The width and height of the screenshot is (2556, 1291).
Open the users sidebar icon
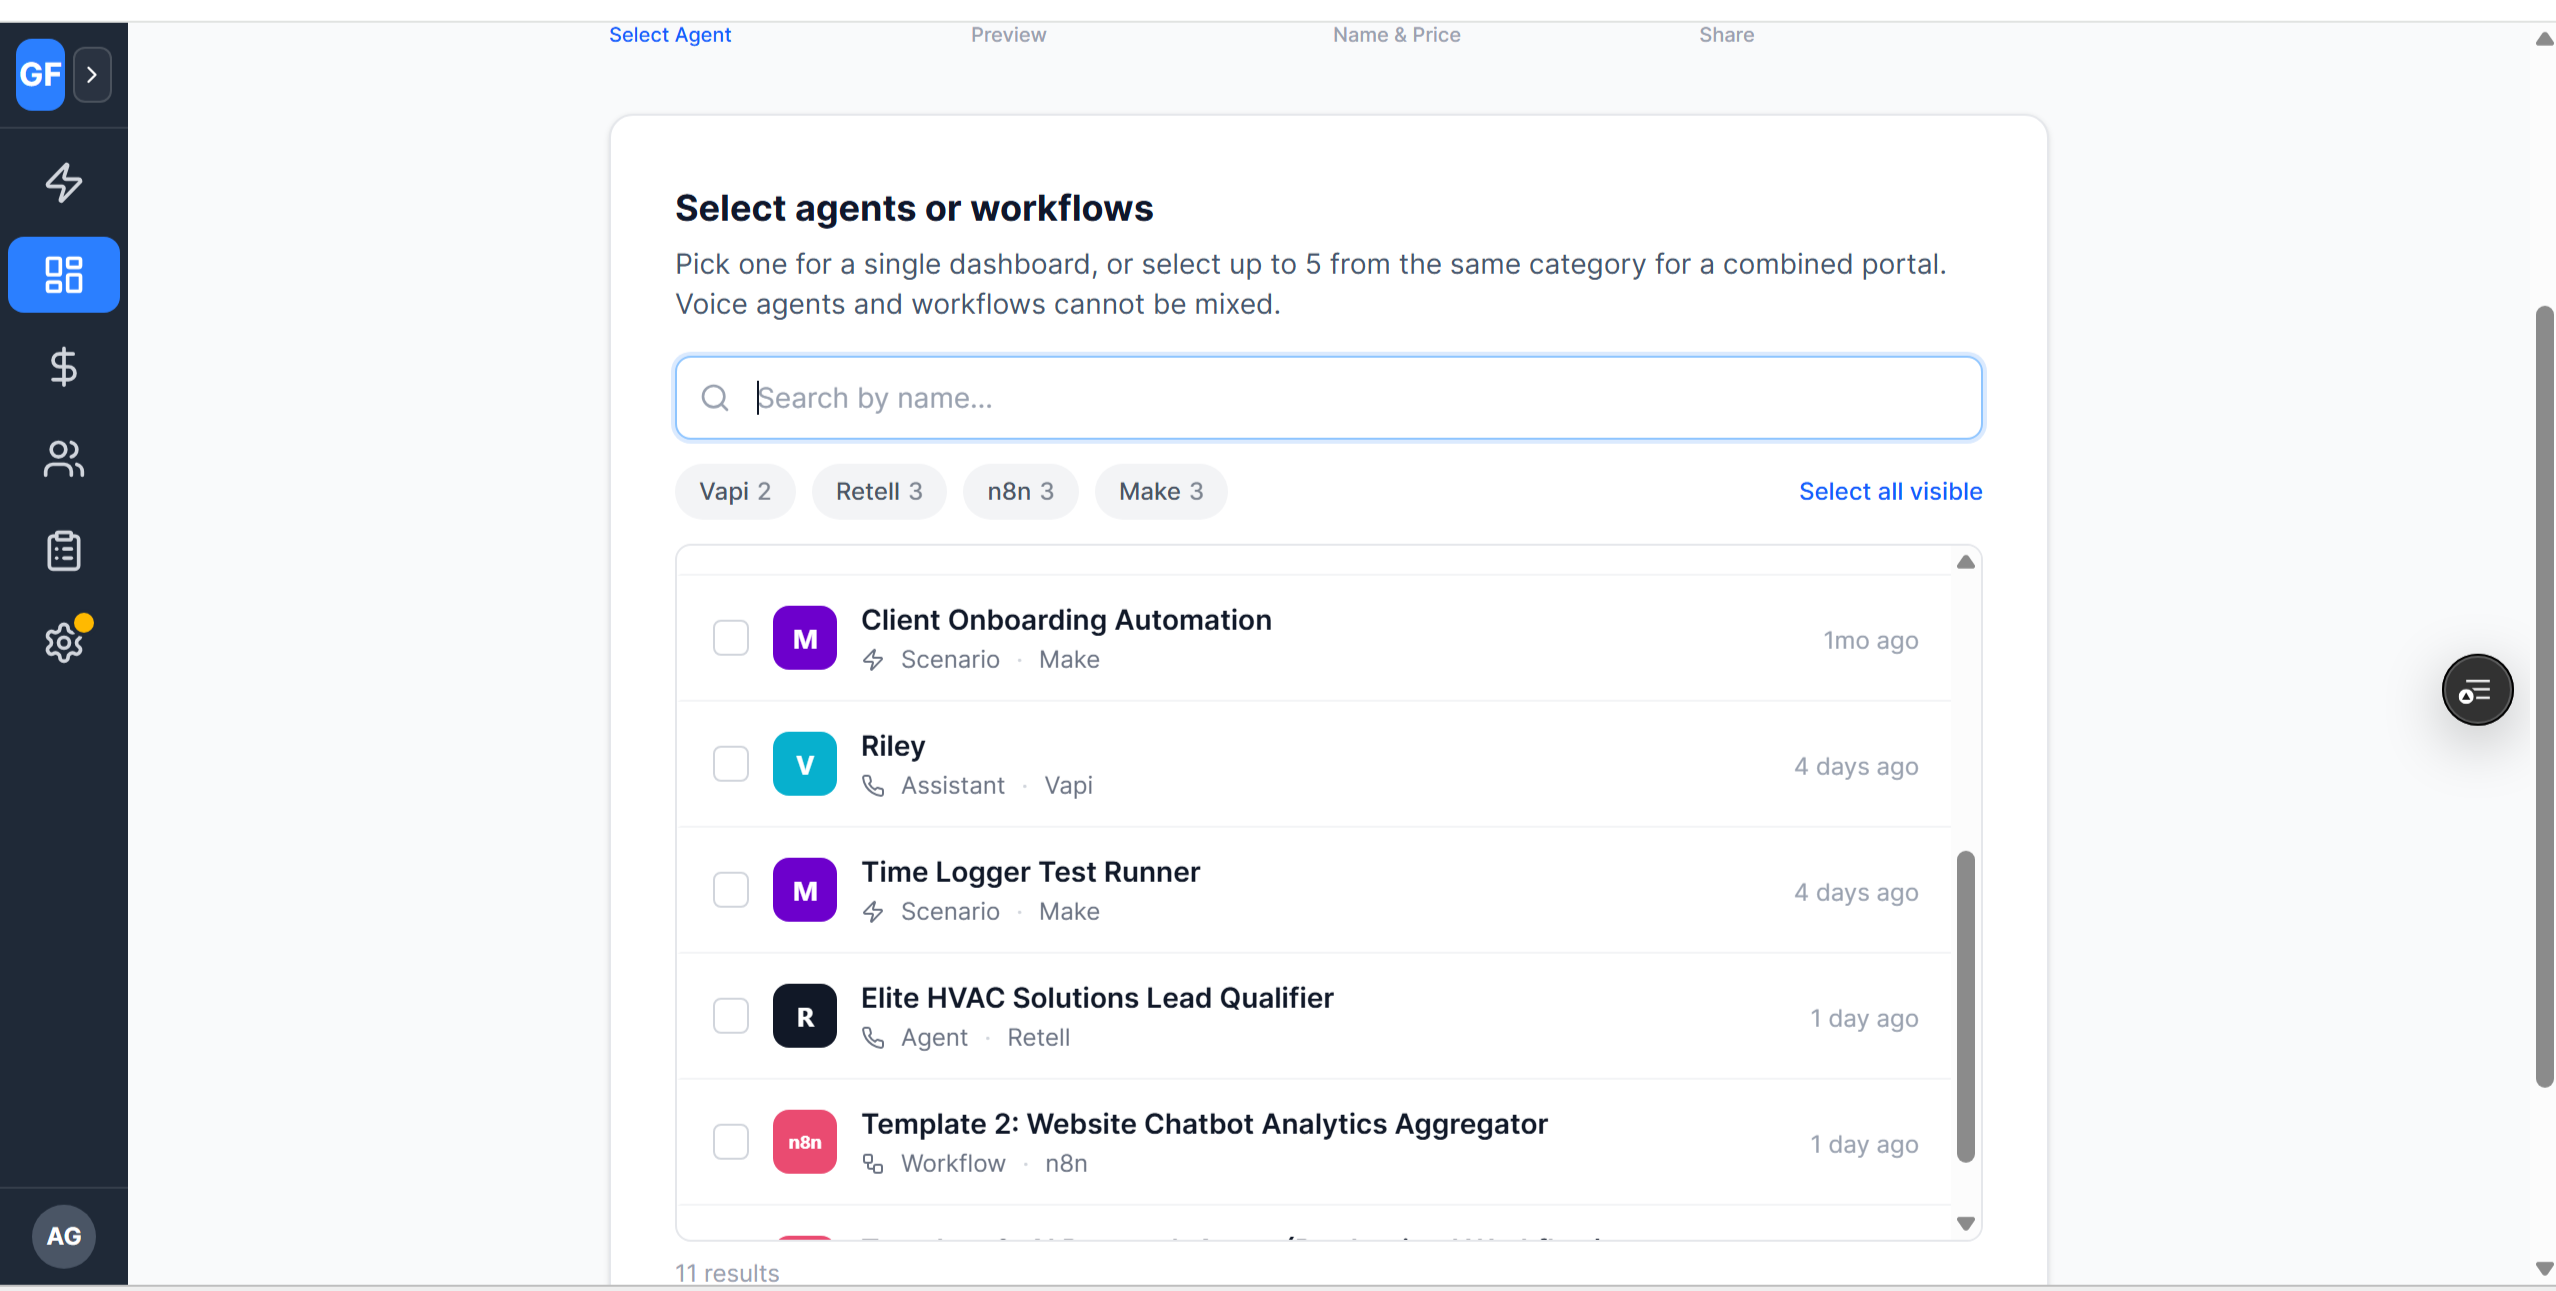[64, 459]
